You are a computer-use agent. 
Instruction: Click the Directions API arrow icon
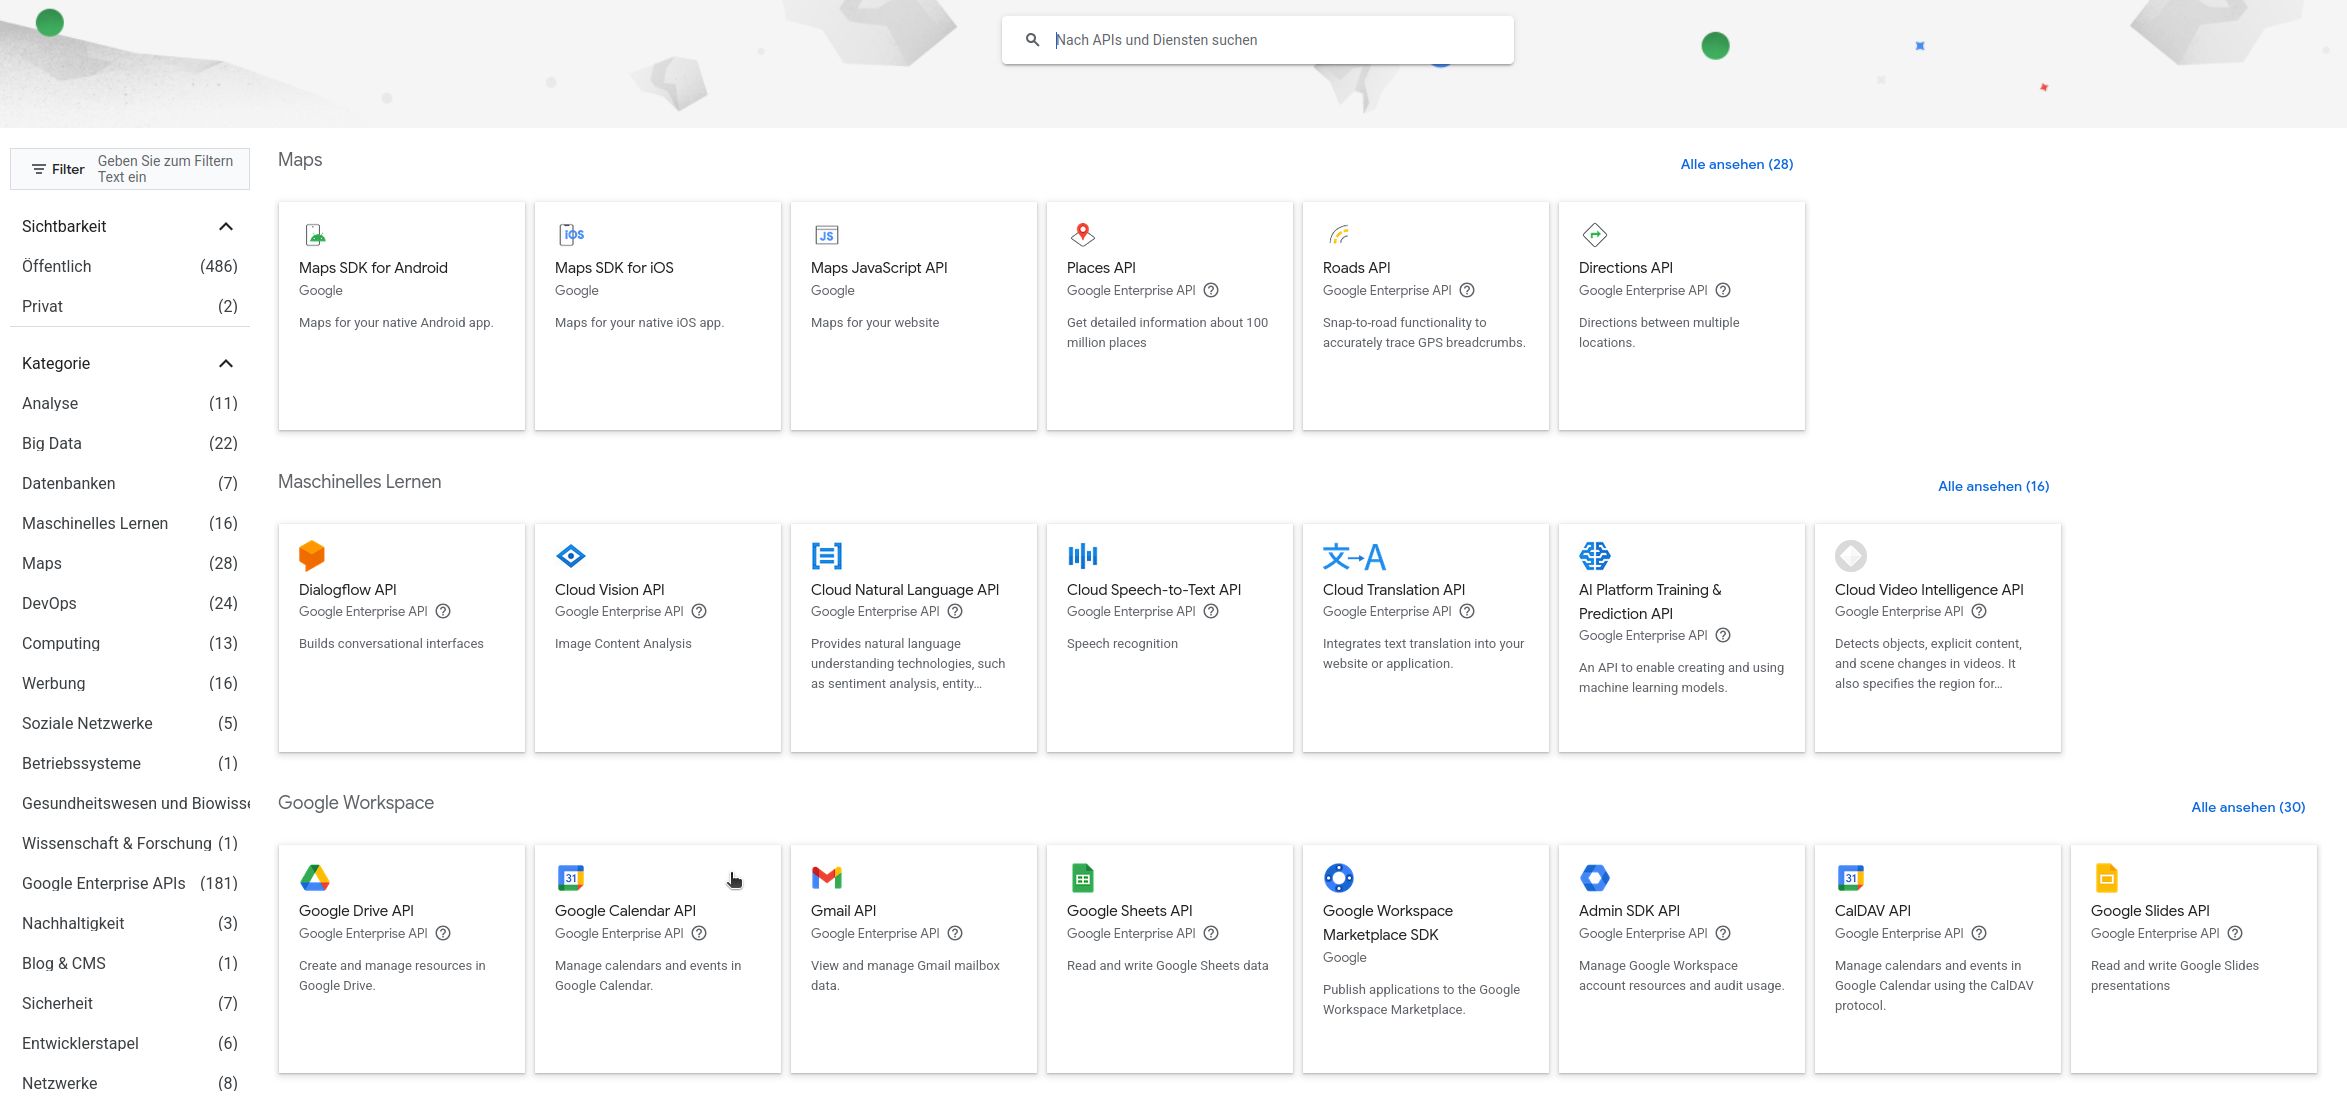click(1595, 235)
